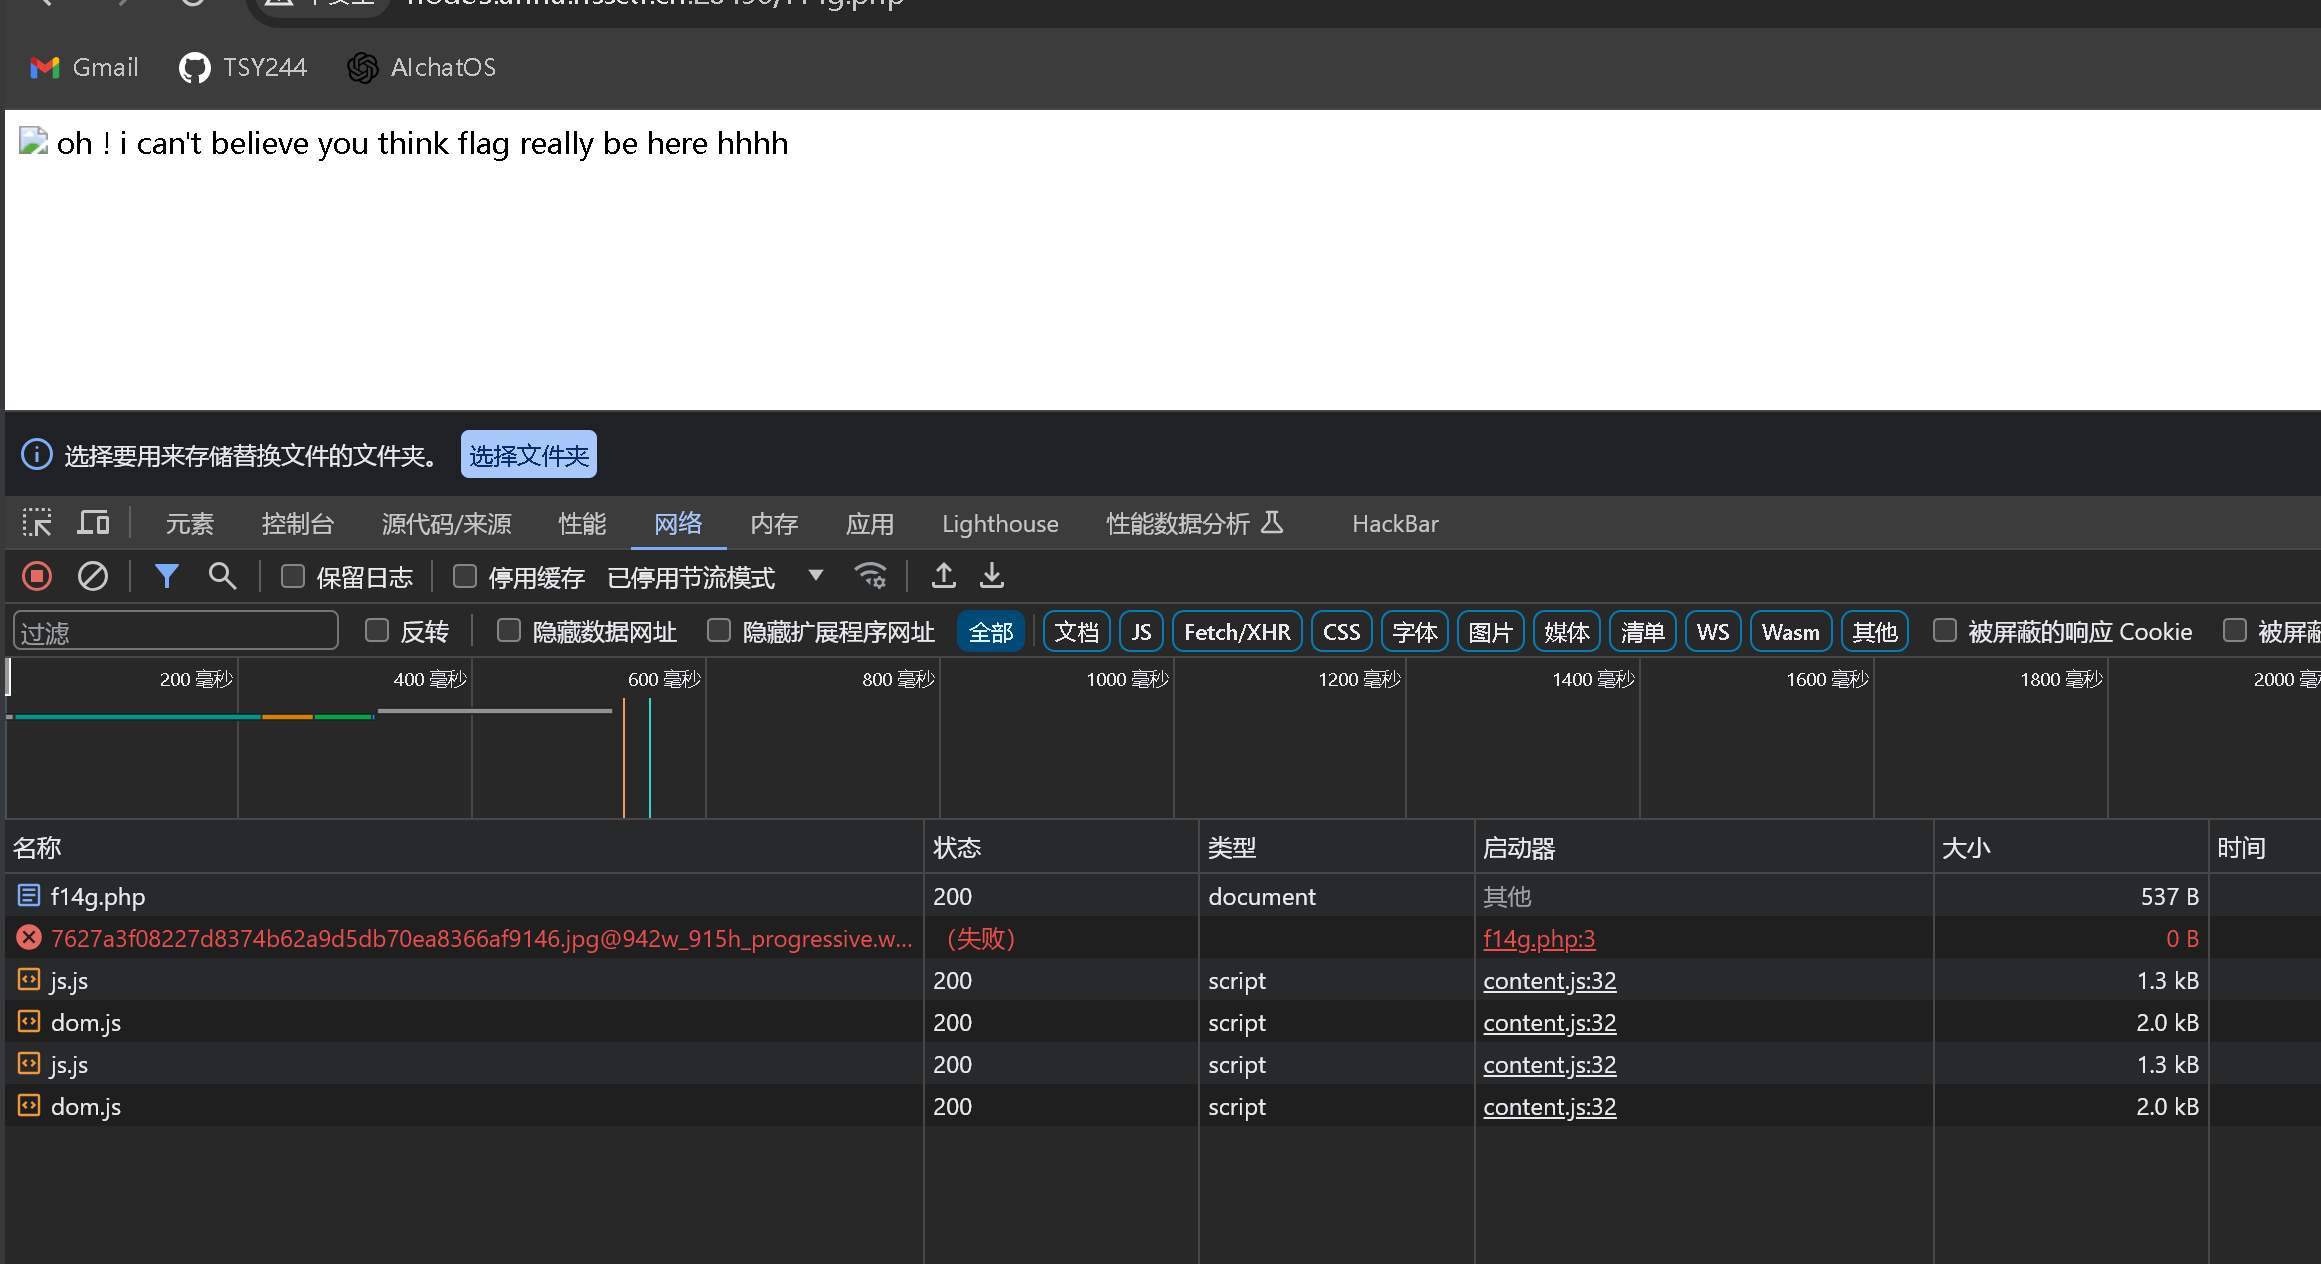Toggle the device toolbar icon
This screenshot has width=2321, height=1264.
93,523
